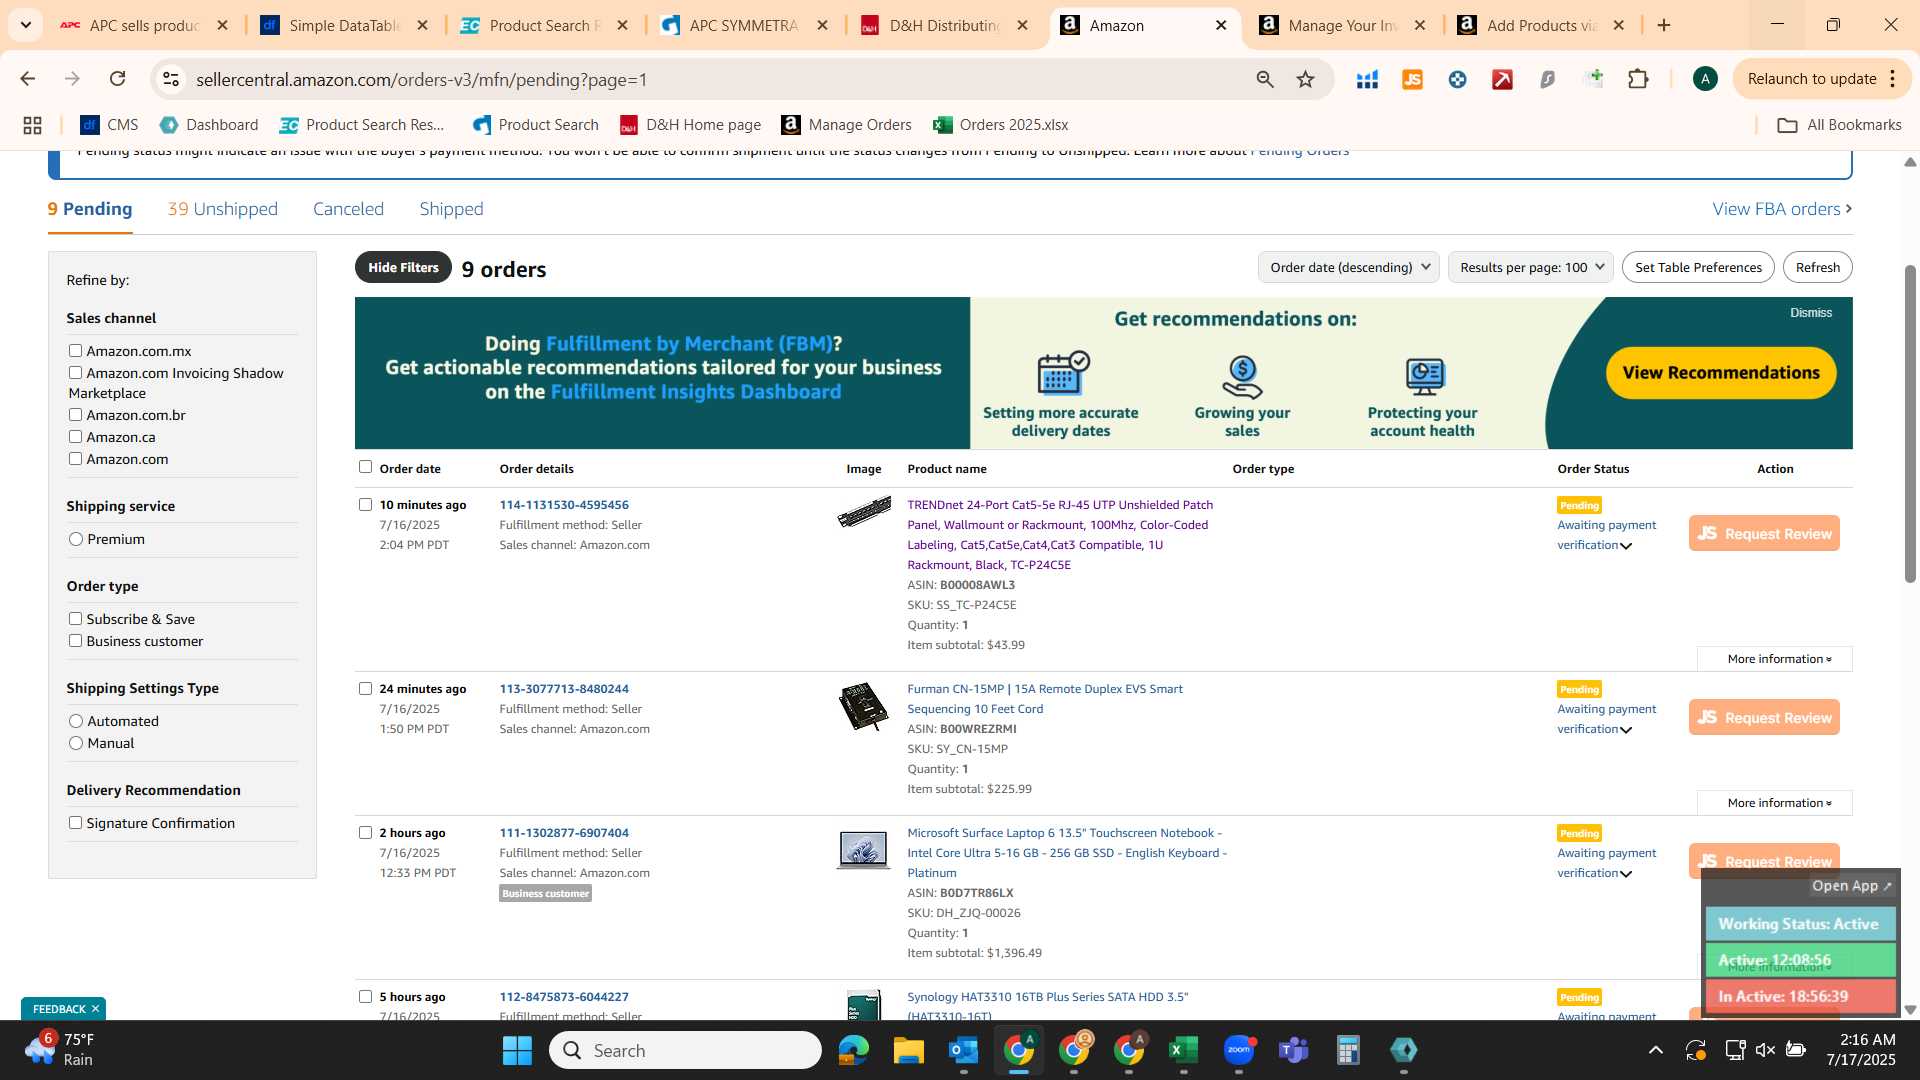Open new browser tab with plus
The height and width of the screenshot is (1080, 1920).
pos(1664,25)
